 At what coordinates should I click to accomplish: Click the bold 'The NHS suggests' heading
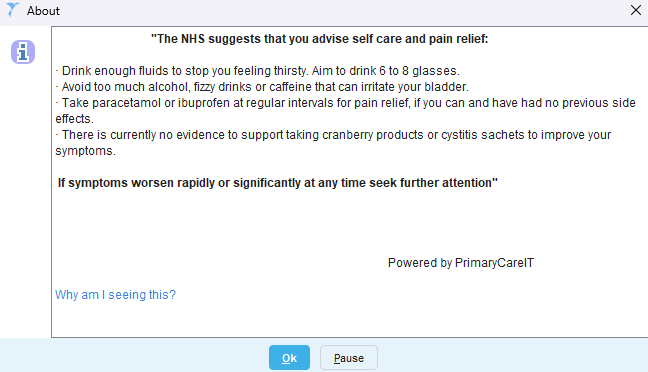coord(319,39)
